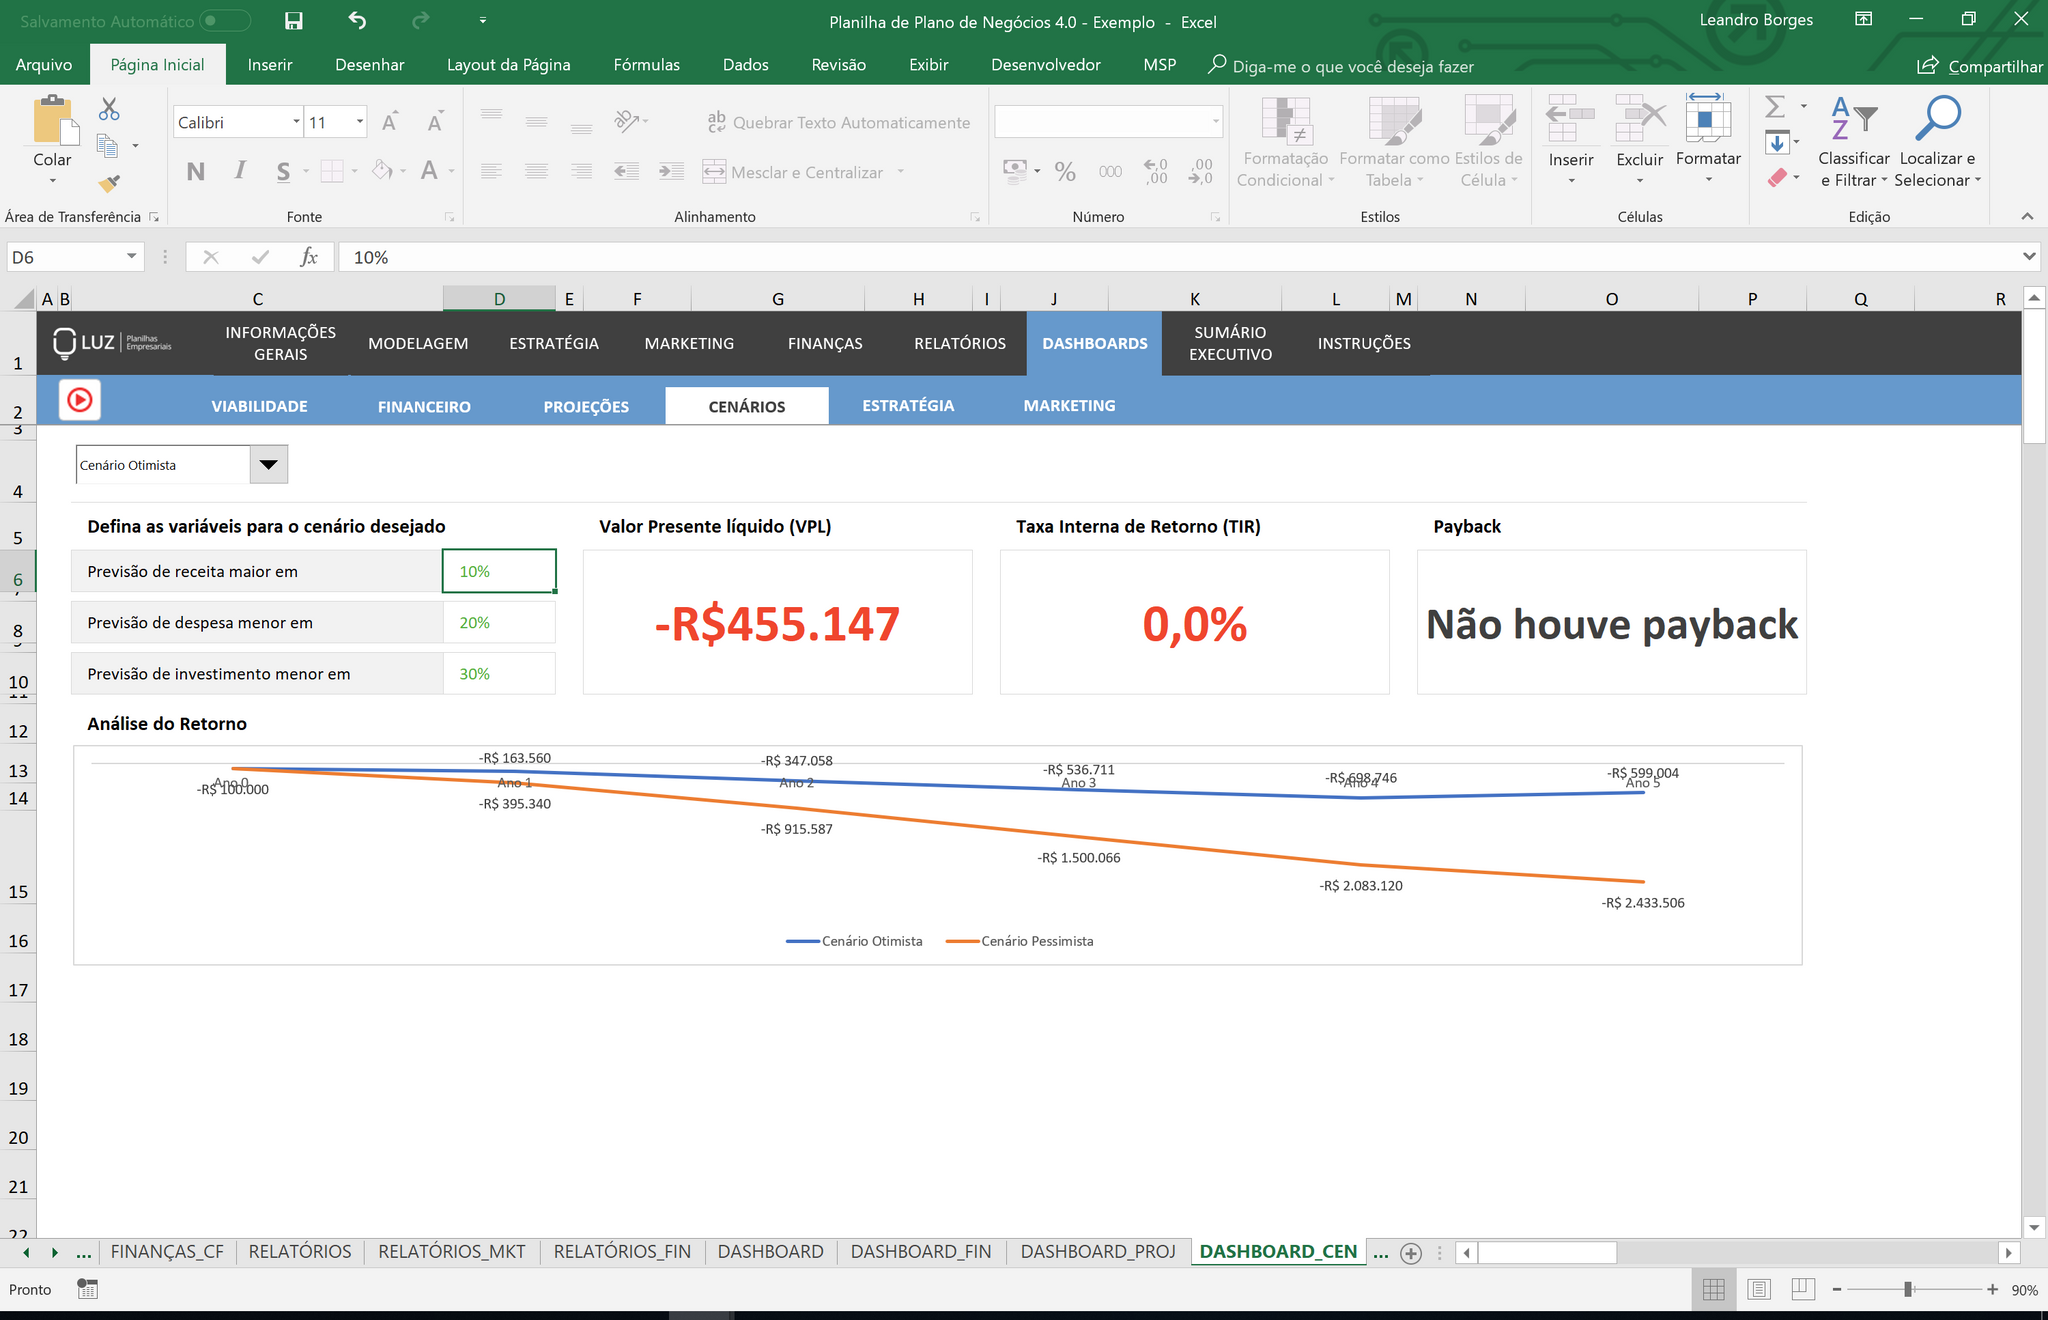Switch to Page Break Preview view
2048x1320 pixels.
[x=1803, y=1289]
